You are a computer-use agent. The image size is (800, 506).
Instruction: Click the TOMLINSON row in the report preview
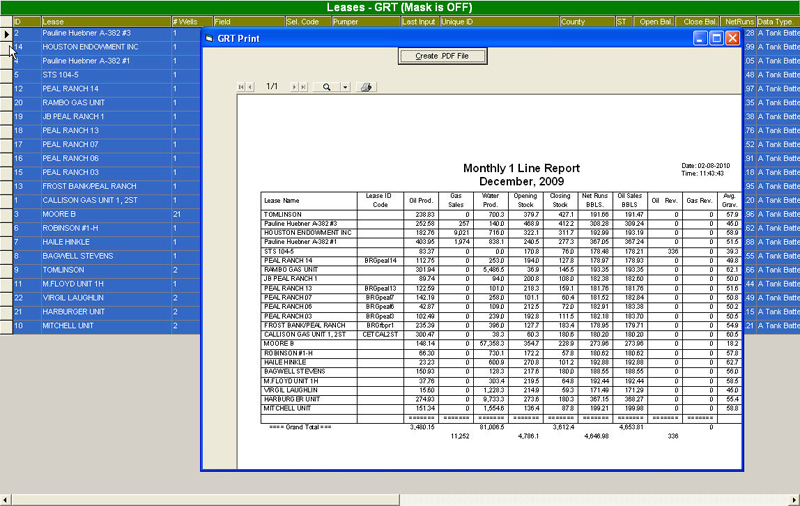click(501, 215)
